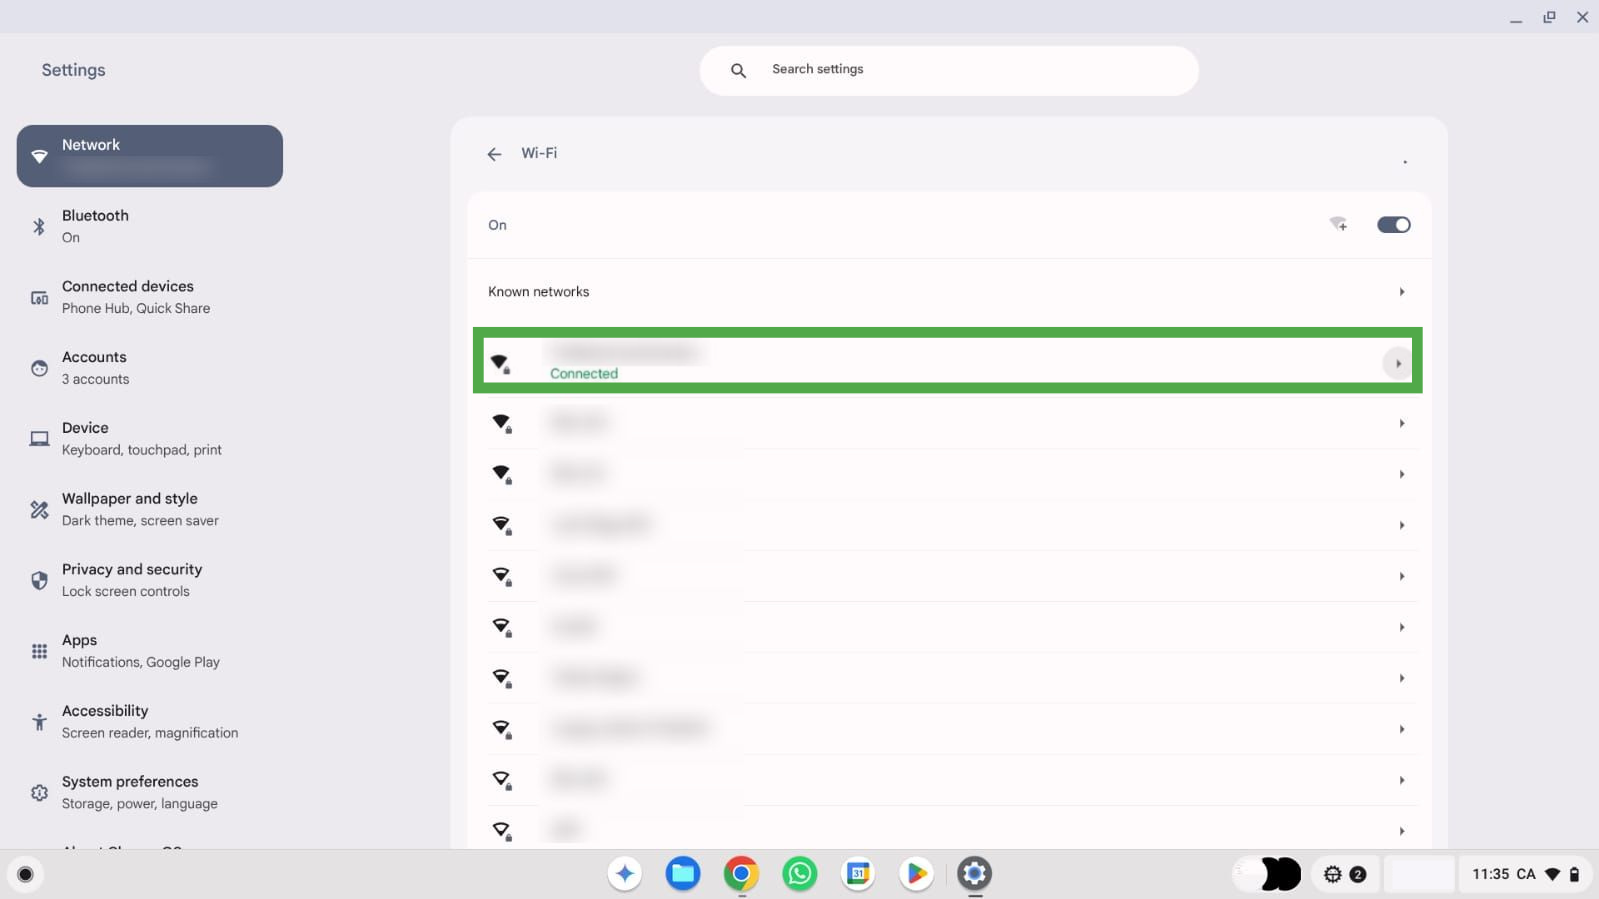
Task: Open Device settings section
Action: [x=150, y=439]
